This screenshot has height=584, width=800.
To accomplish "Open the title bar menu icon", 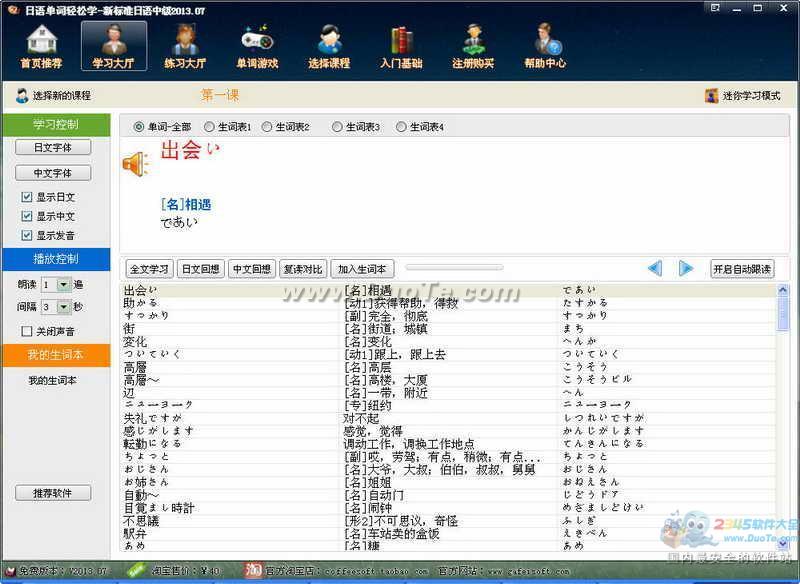I will 715,8.
